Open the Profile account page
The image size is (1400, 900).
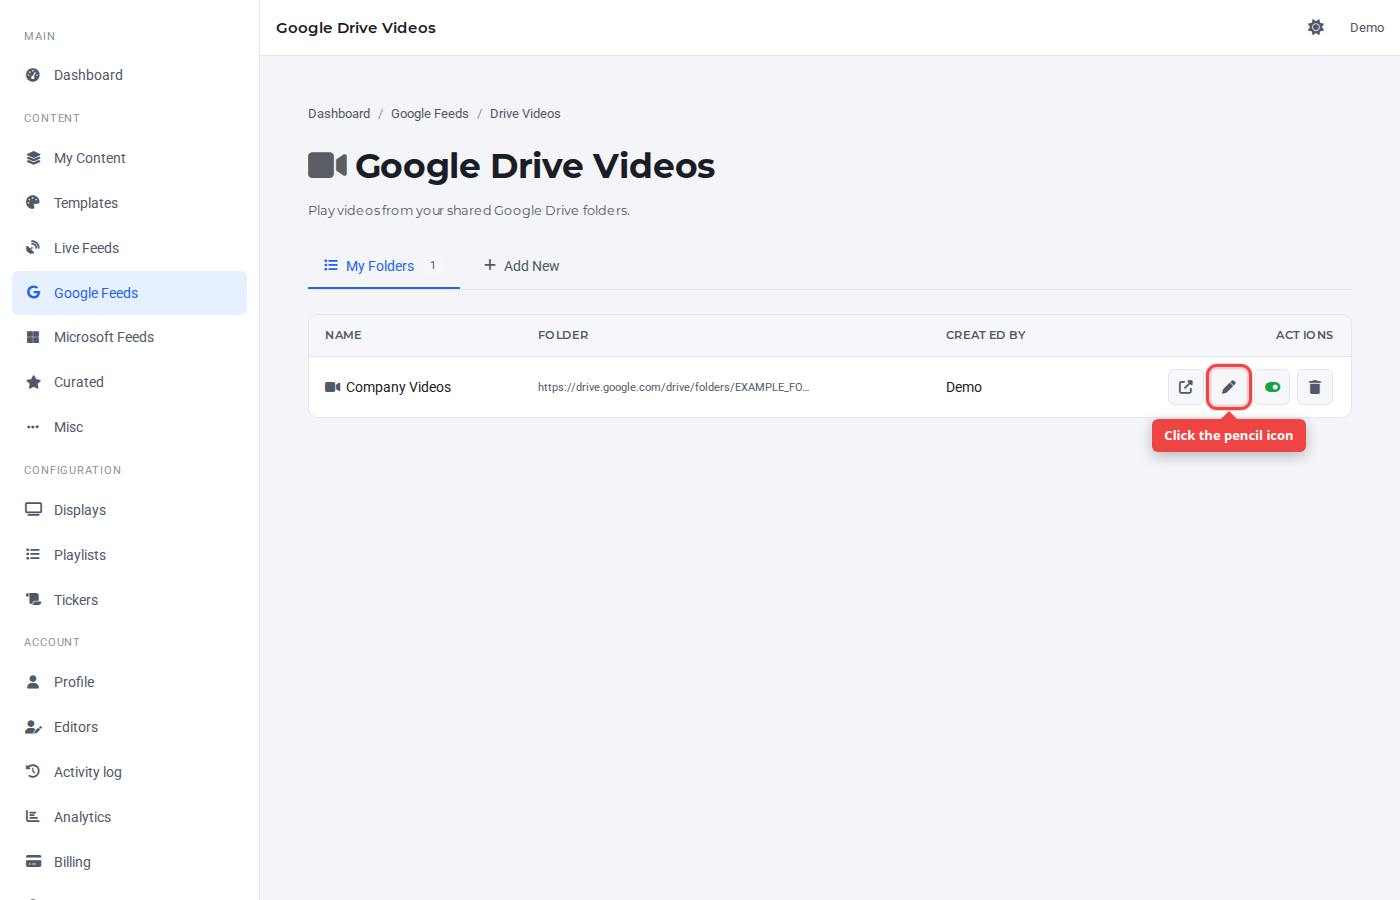129,682
